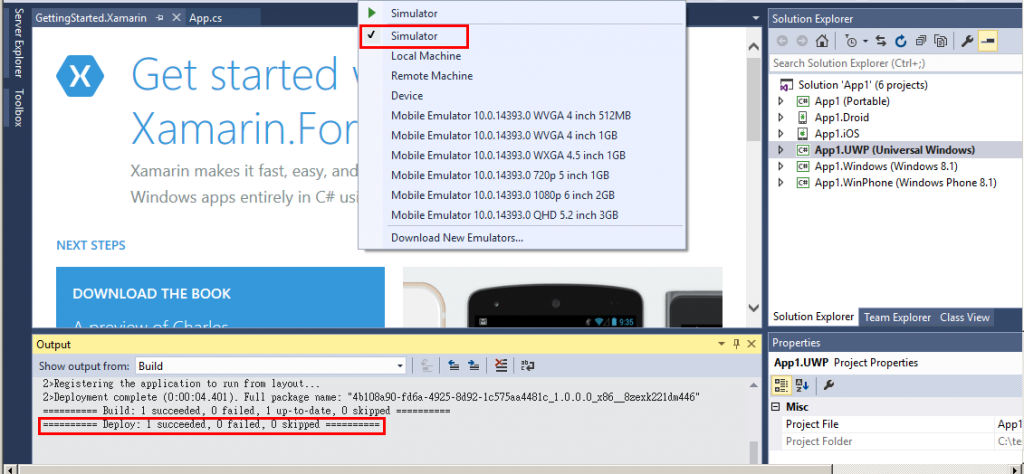
Task: Open the Output window position dropdown arrow
Action: [x=722, y=344]
